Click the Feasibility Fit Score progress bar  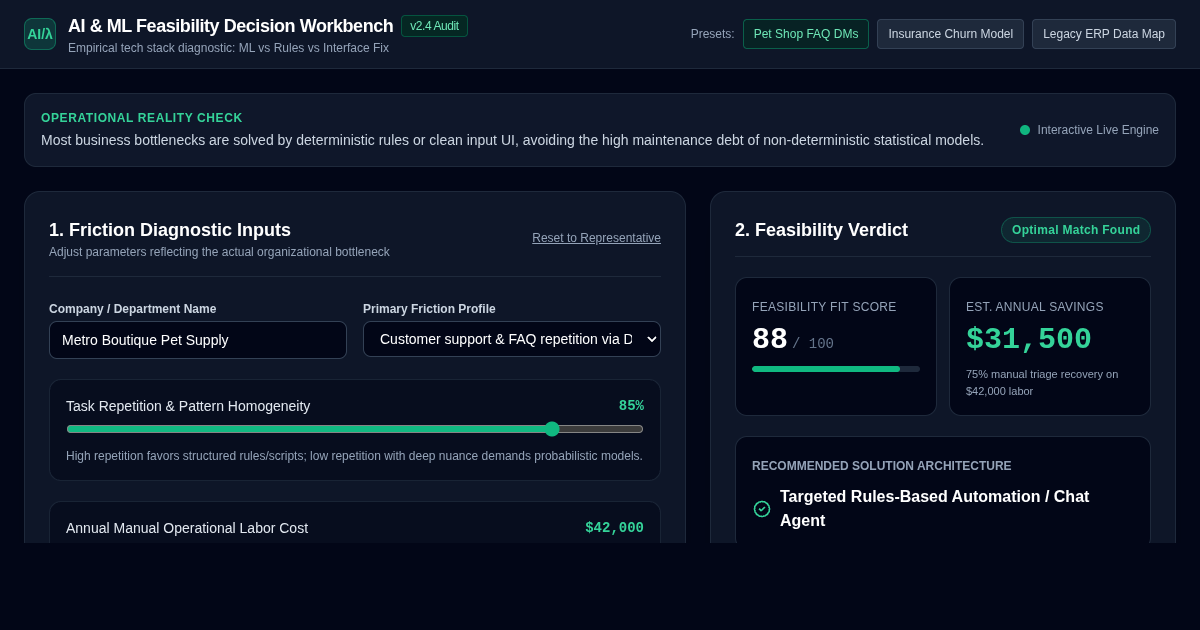coord(836,369)
